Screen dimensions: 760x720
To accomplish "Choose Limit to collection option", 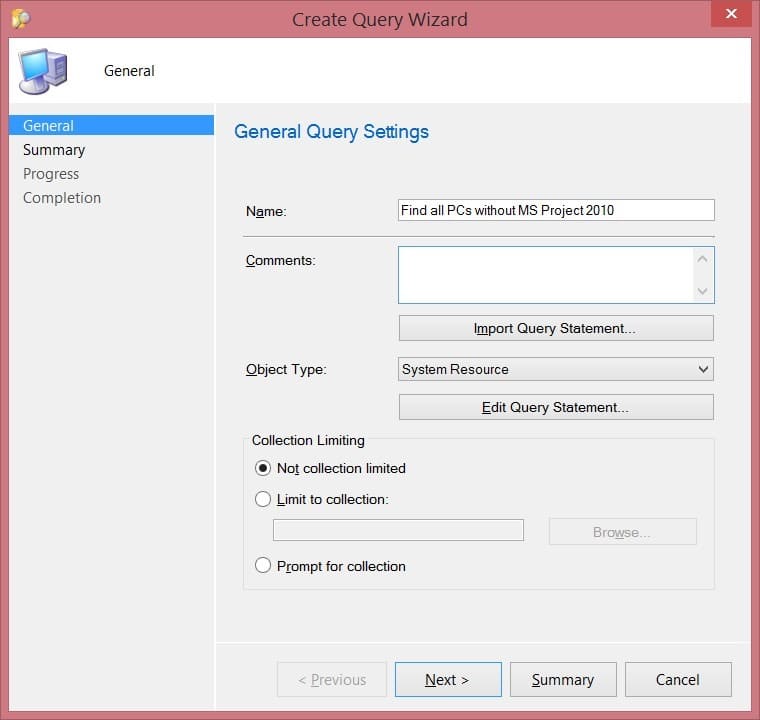I will point(263,499).
